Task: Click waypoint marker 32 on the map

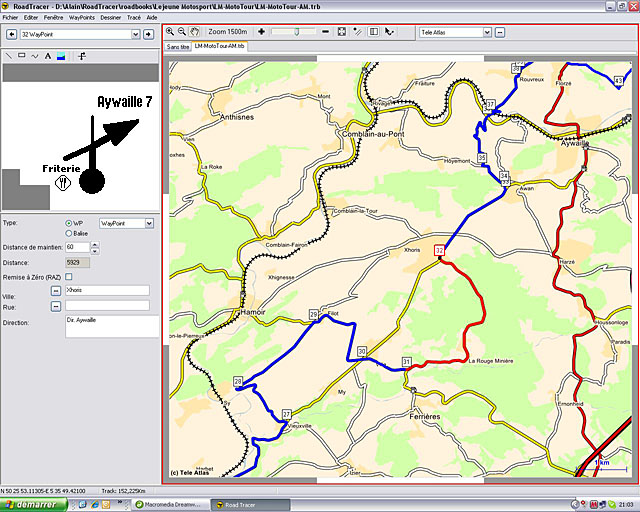Action: [x=439, y=250]
